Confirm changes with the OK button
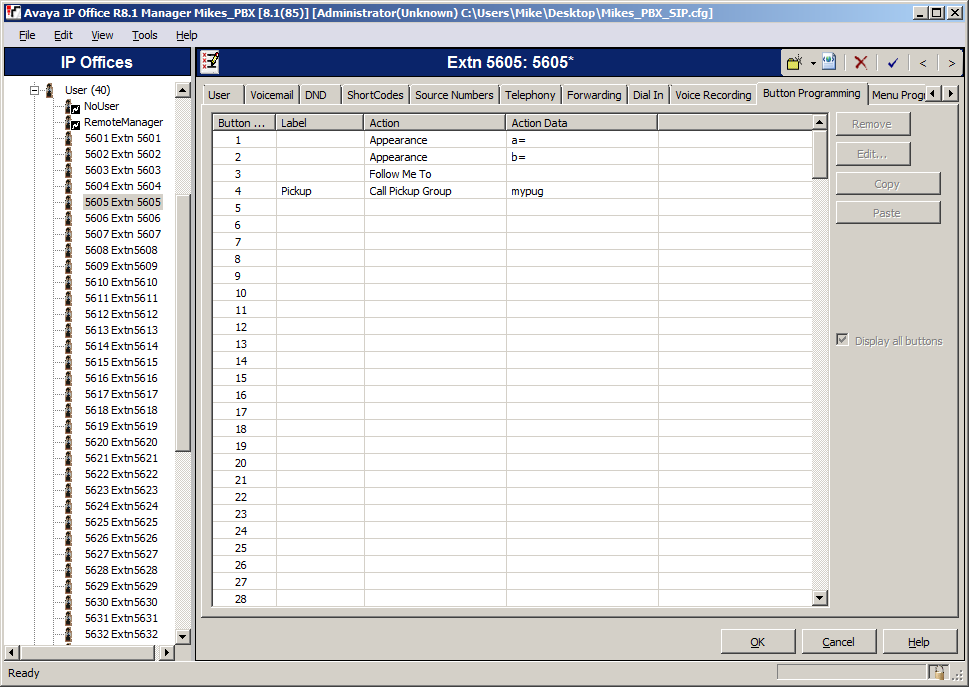969x687 pixels. (x=758, y=643)
